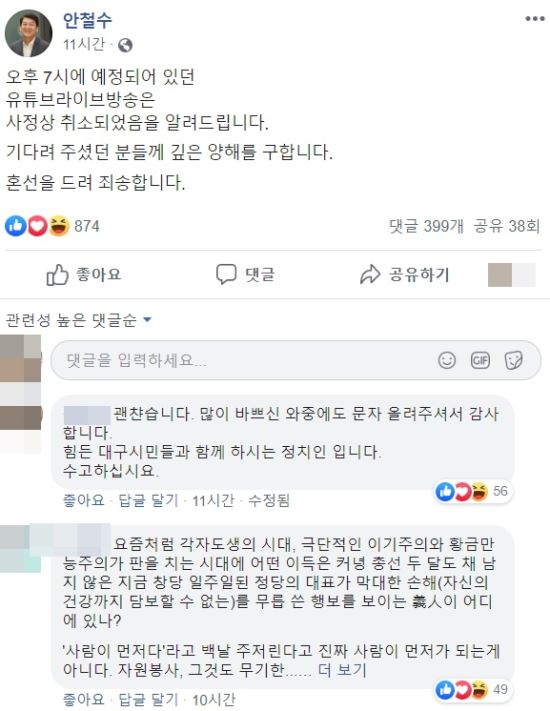Image resolution: width=550 pixels, height=711 pixels.
Task: Click the 공유하기 share button
Action: point(404,275)
